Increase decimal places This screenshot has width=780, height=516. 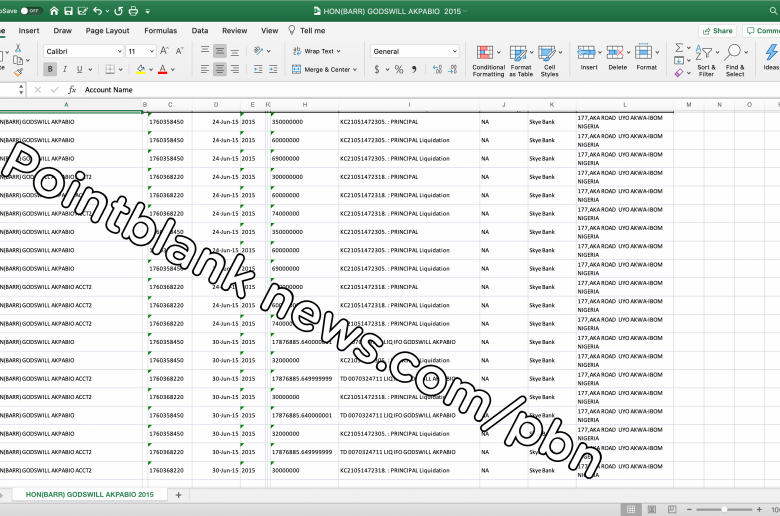coord(437,69)
